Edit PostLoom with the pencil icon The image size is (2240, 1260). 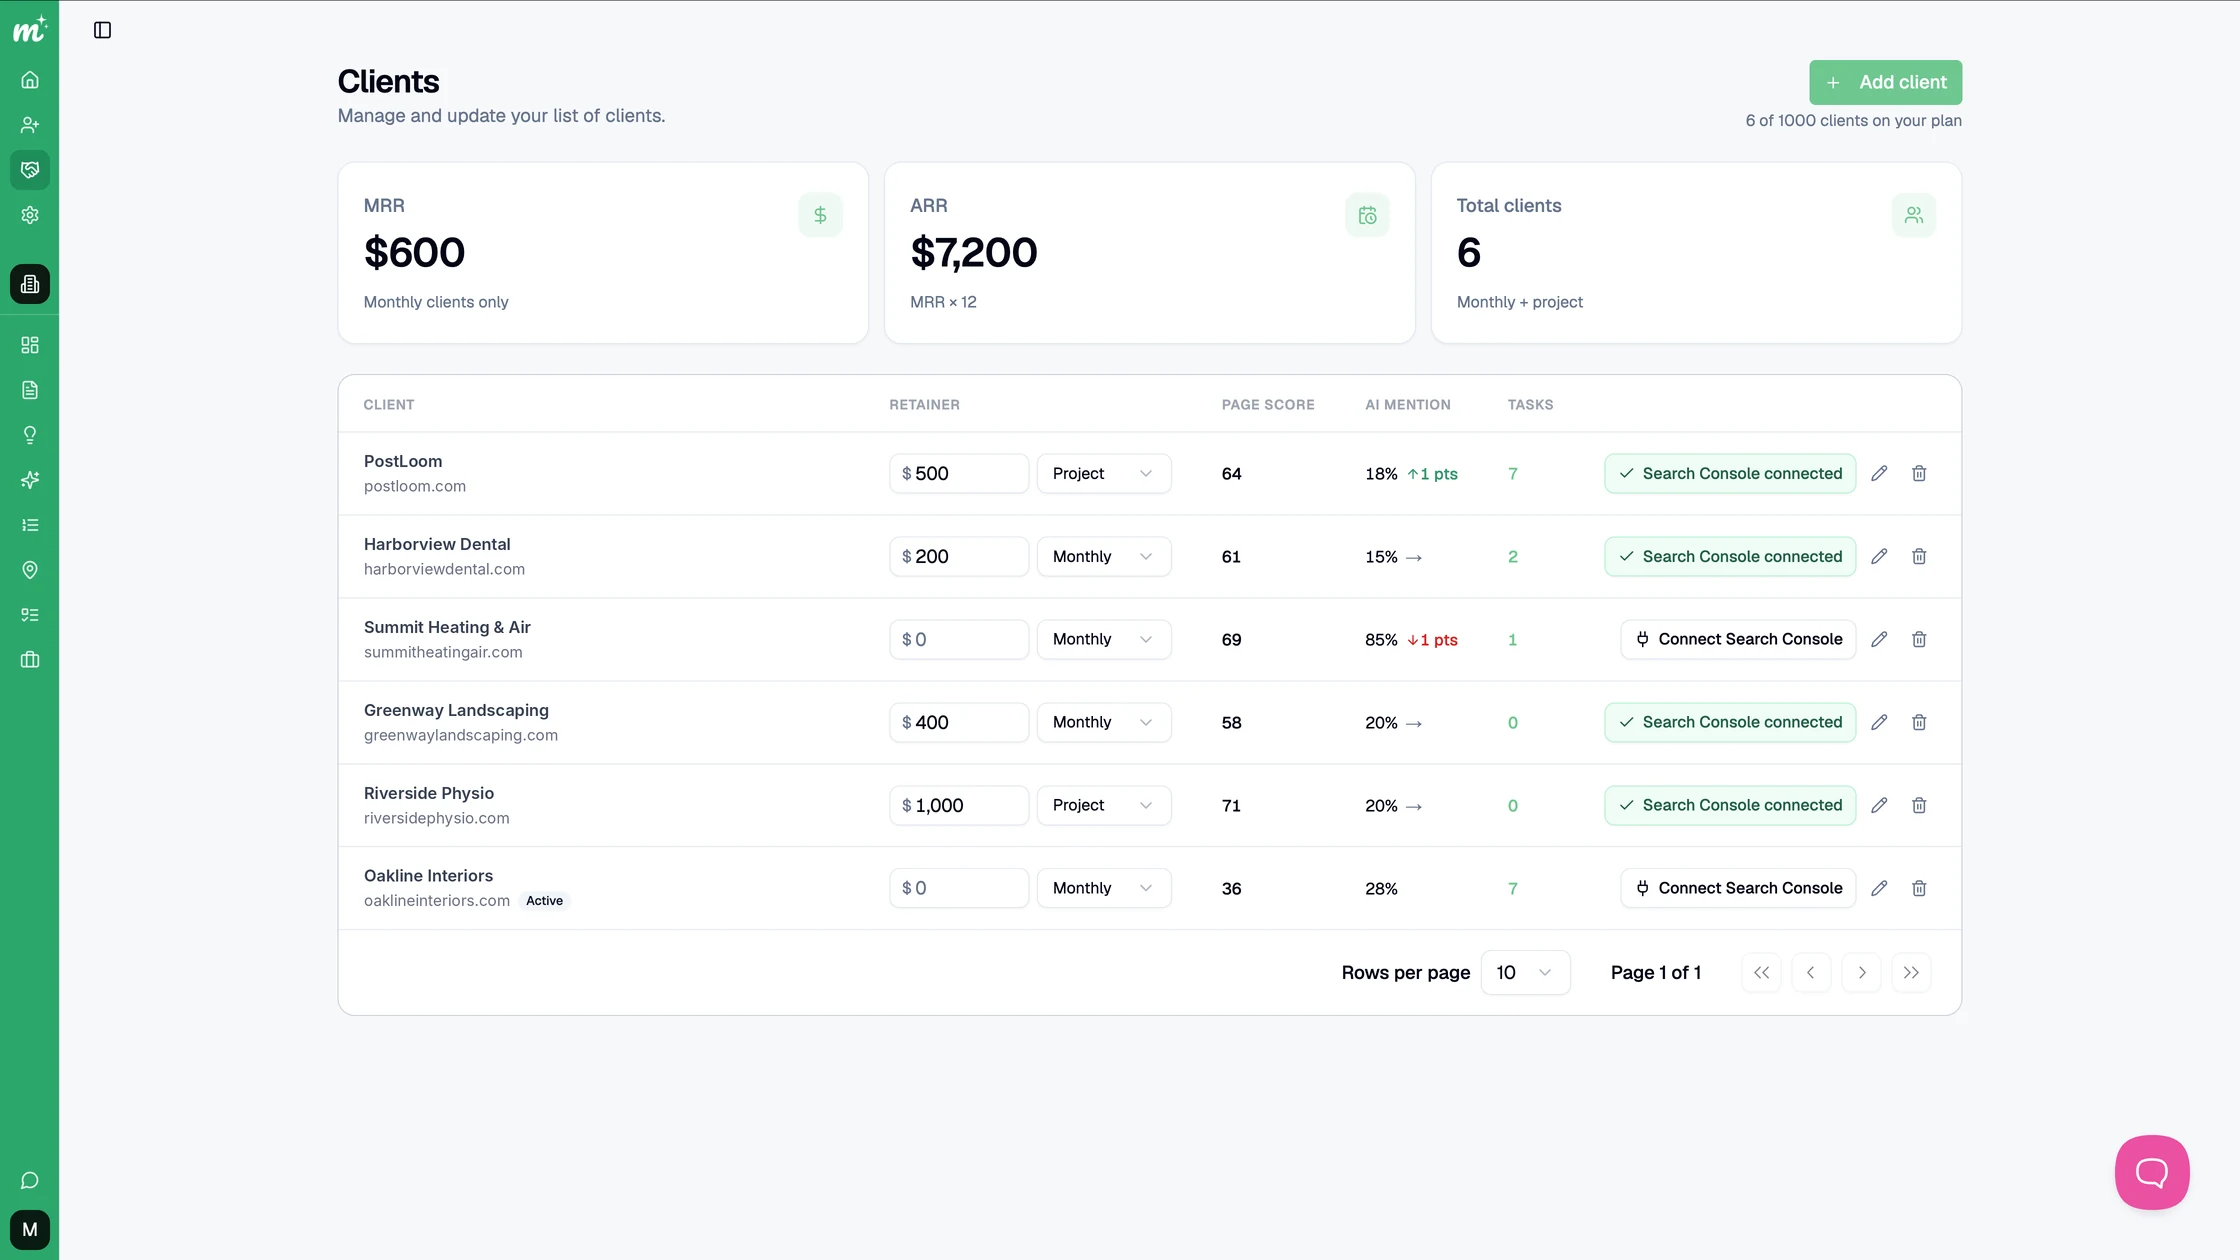click(1879, 474)
